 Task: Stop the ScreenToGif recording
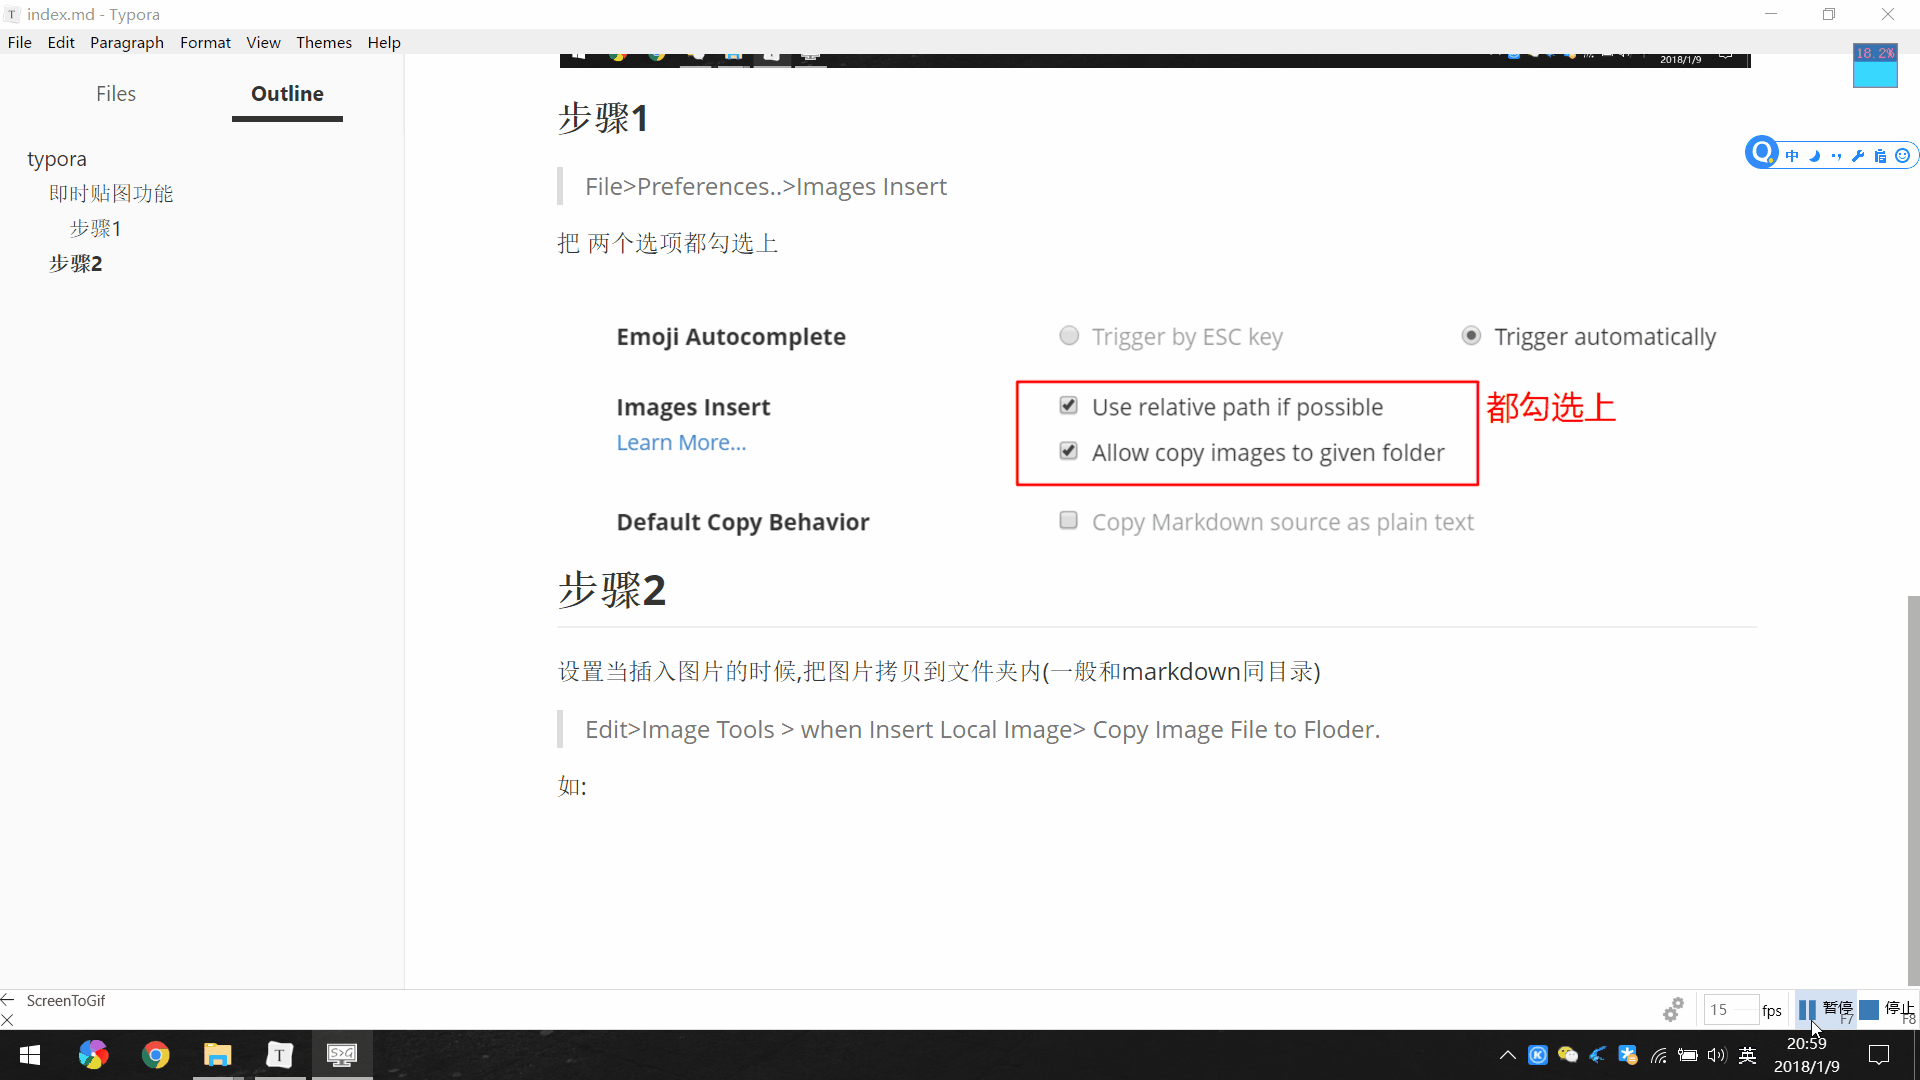(x=1886, y=1010)
